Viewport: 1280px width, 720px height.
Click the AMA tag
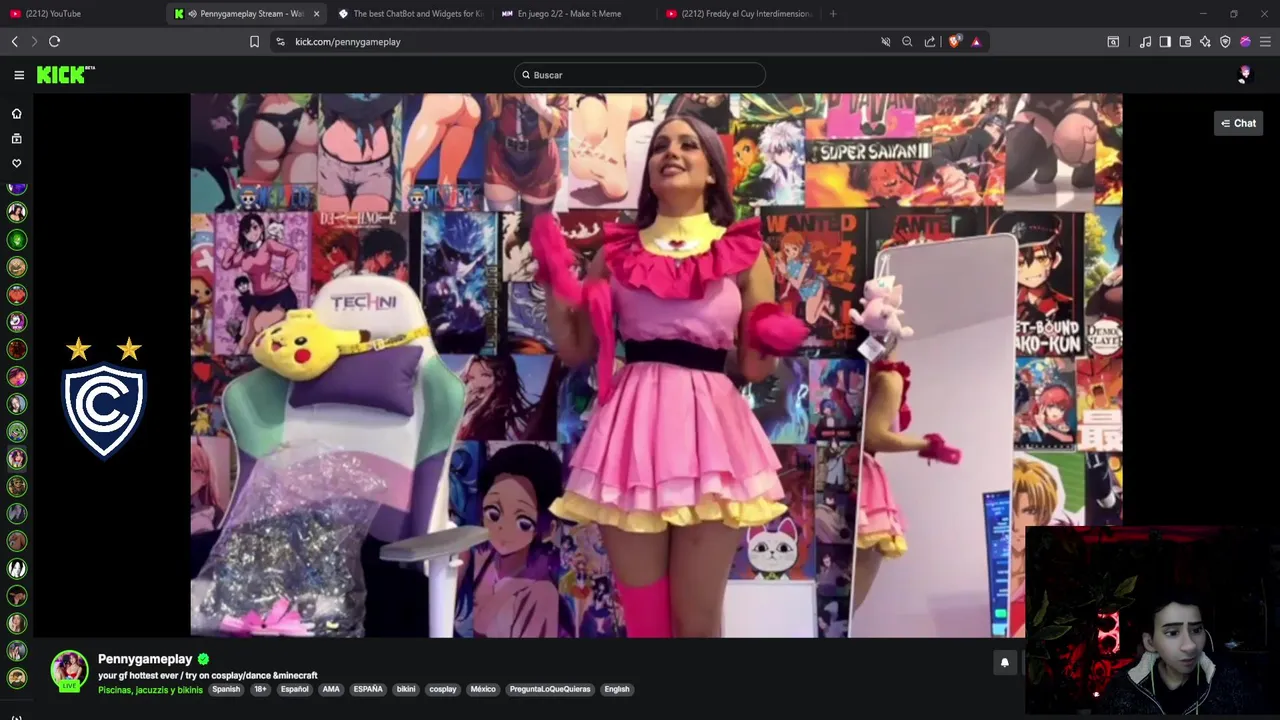tap(331, 689)
